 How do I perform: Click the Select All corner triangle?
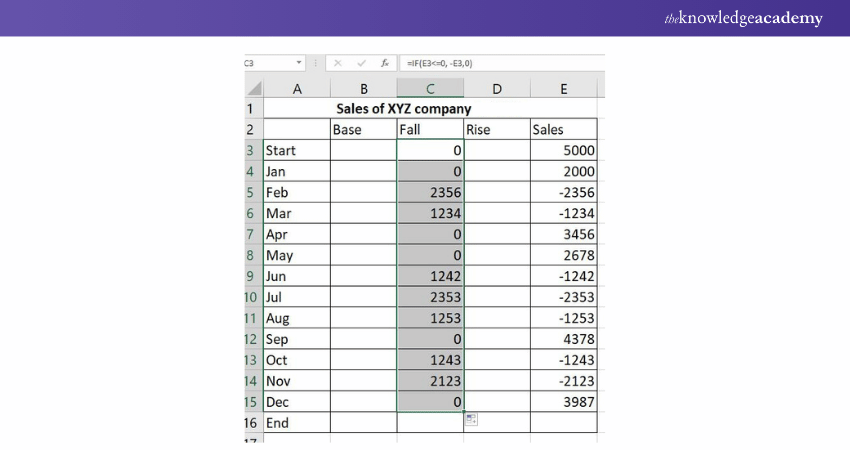pyautogui.click(x=253, y=90)
